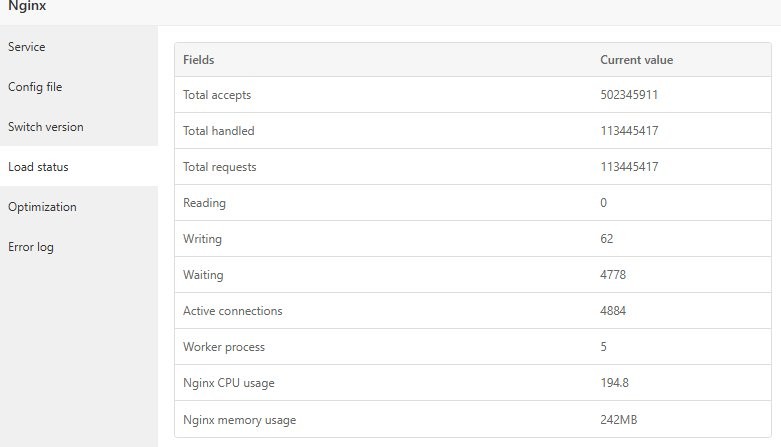Viewport: 781px width, 447px height.
Task: Open the Optimization tab
Action: coord(42,207)
